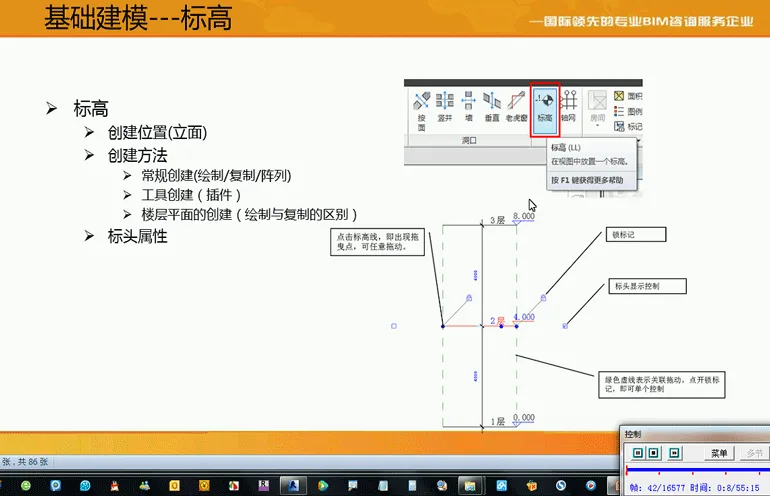This screenshot has height=496, width=770.
Task: Click the second square playback button in 控制 panel
Action: (x=654, y=453)
